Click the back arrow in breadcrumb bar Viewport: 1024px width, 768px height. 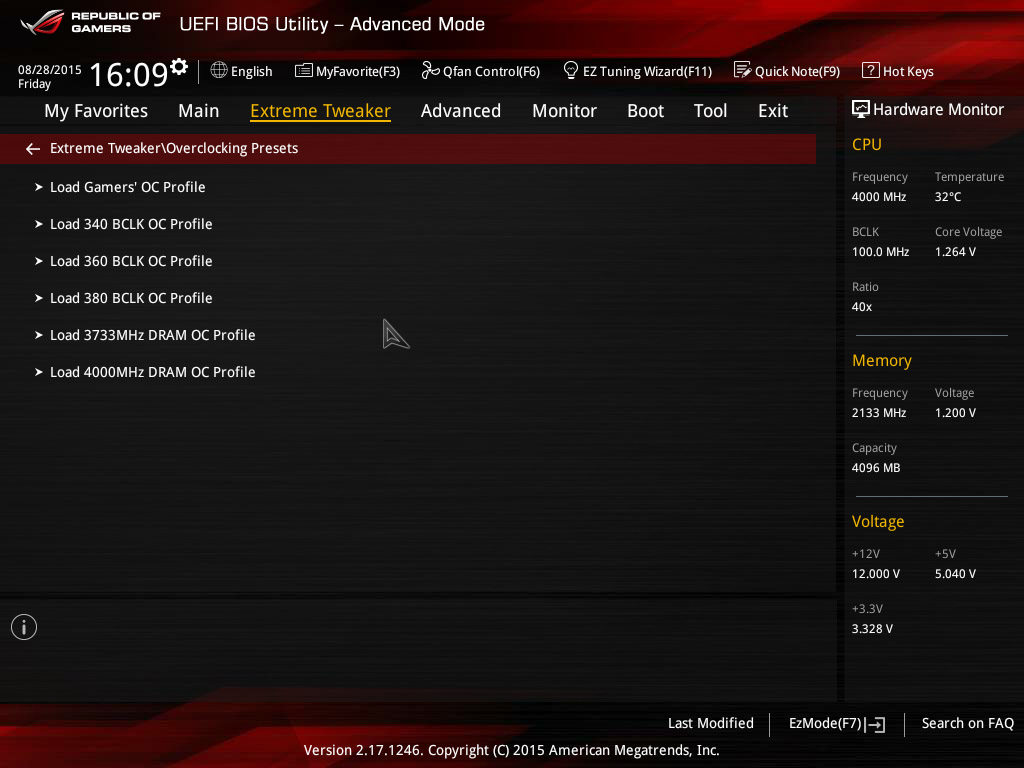[x=33, y=149]
